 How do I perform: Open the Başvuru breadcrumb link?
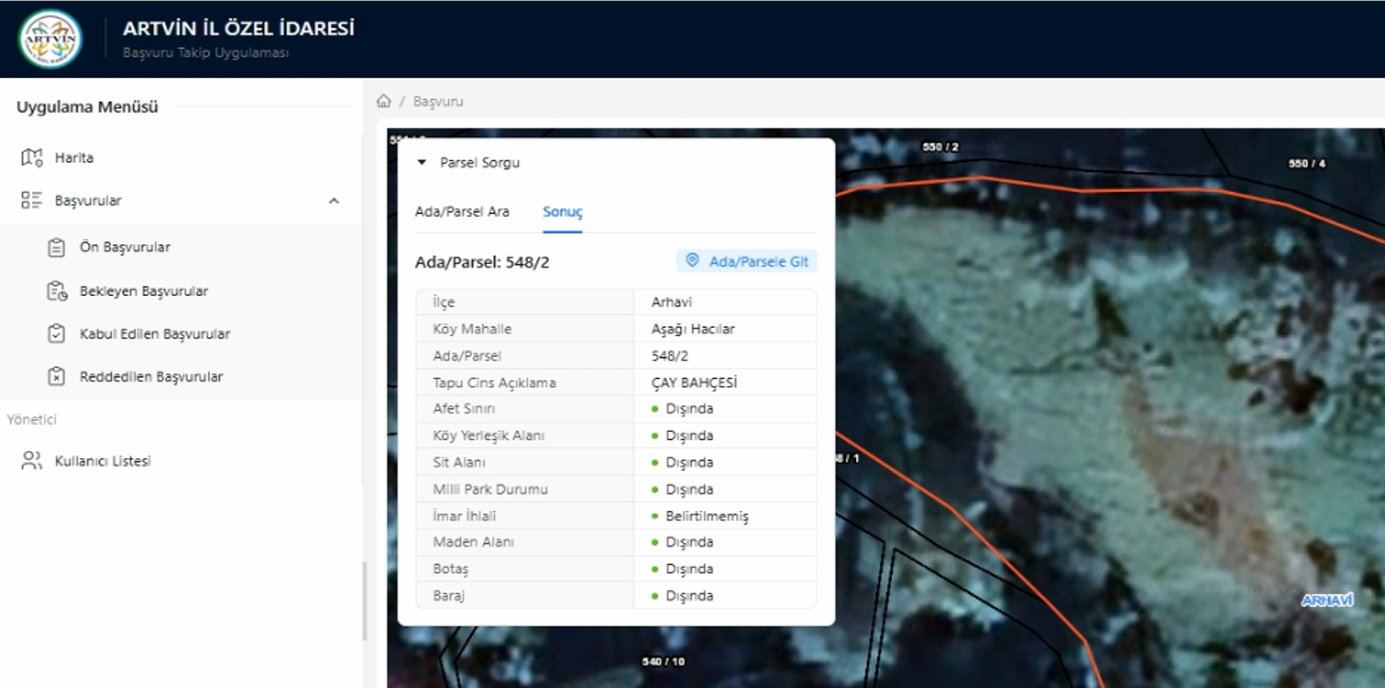pos(438,101)
